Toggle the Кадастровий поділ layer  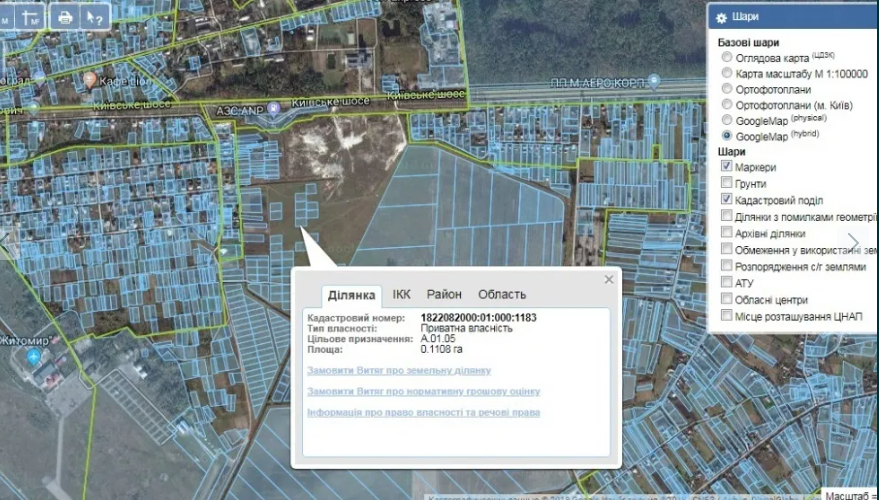click(x=727, y=200)
